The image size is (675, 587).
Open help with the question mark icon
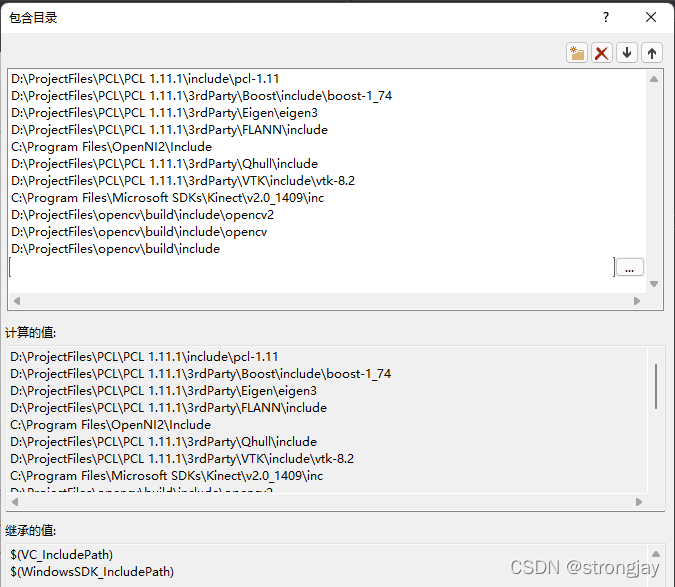(x=606, y=17)
